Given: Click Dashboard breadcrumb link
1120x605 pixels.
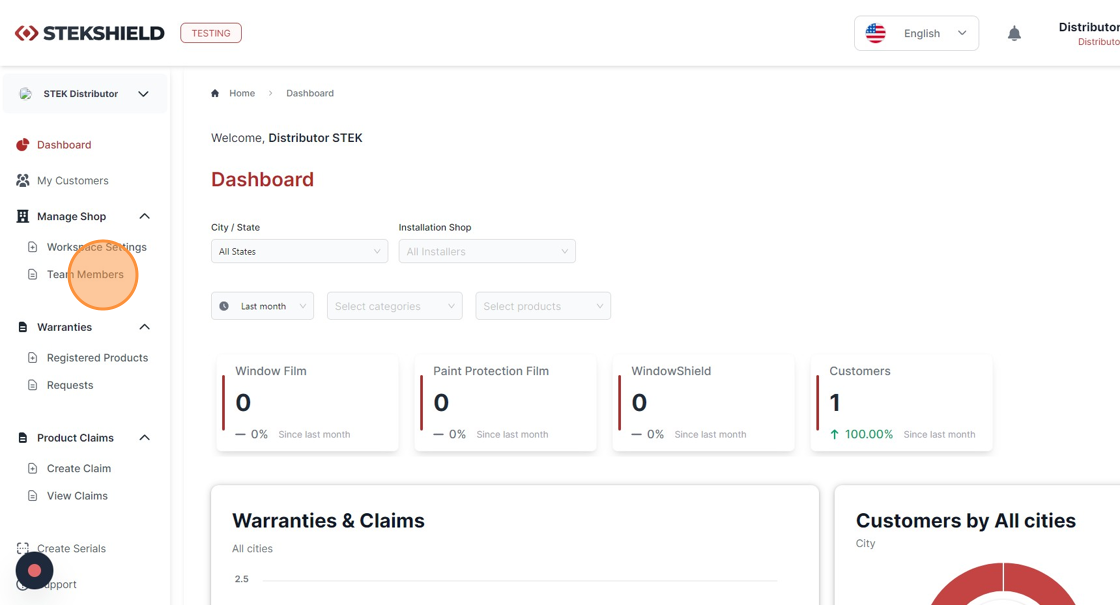Looking at the screenshot, I should click(x=310, y=93).
